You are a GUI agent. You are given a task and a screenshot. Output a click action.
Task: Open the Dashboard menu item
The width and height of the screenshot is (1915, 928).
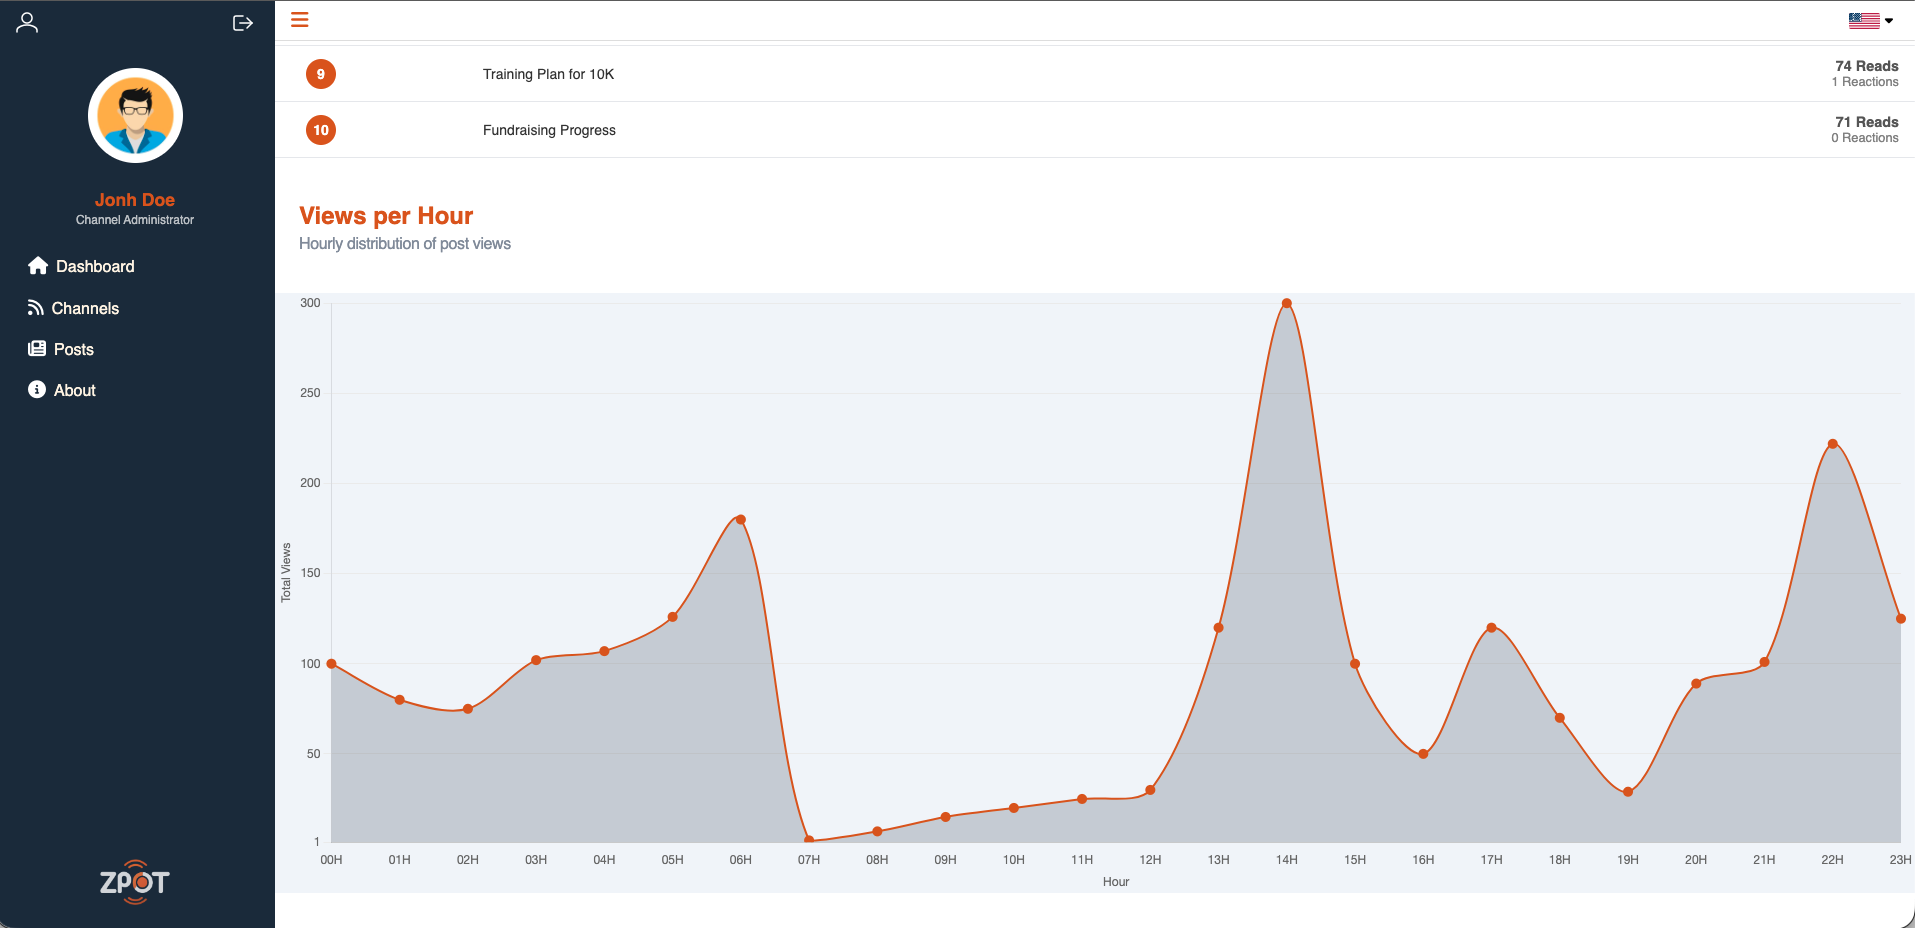[95, 266]
